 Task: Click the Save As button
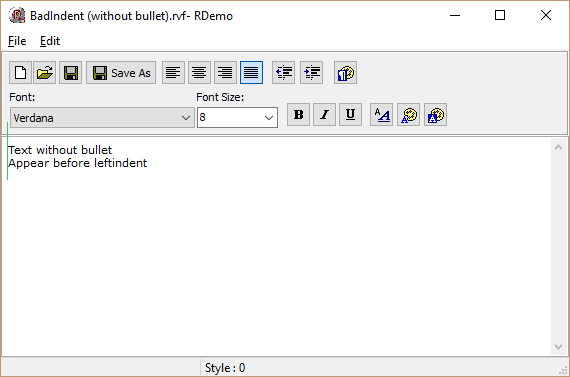pos(121,73)
